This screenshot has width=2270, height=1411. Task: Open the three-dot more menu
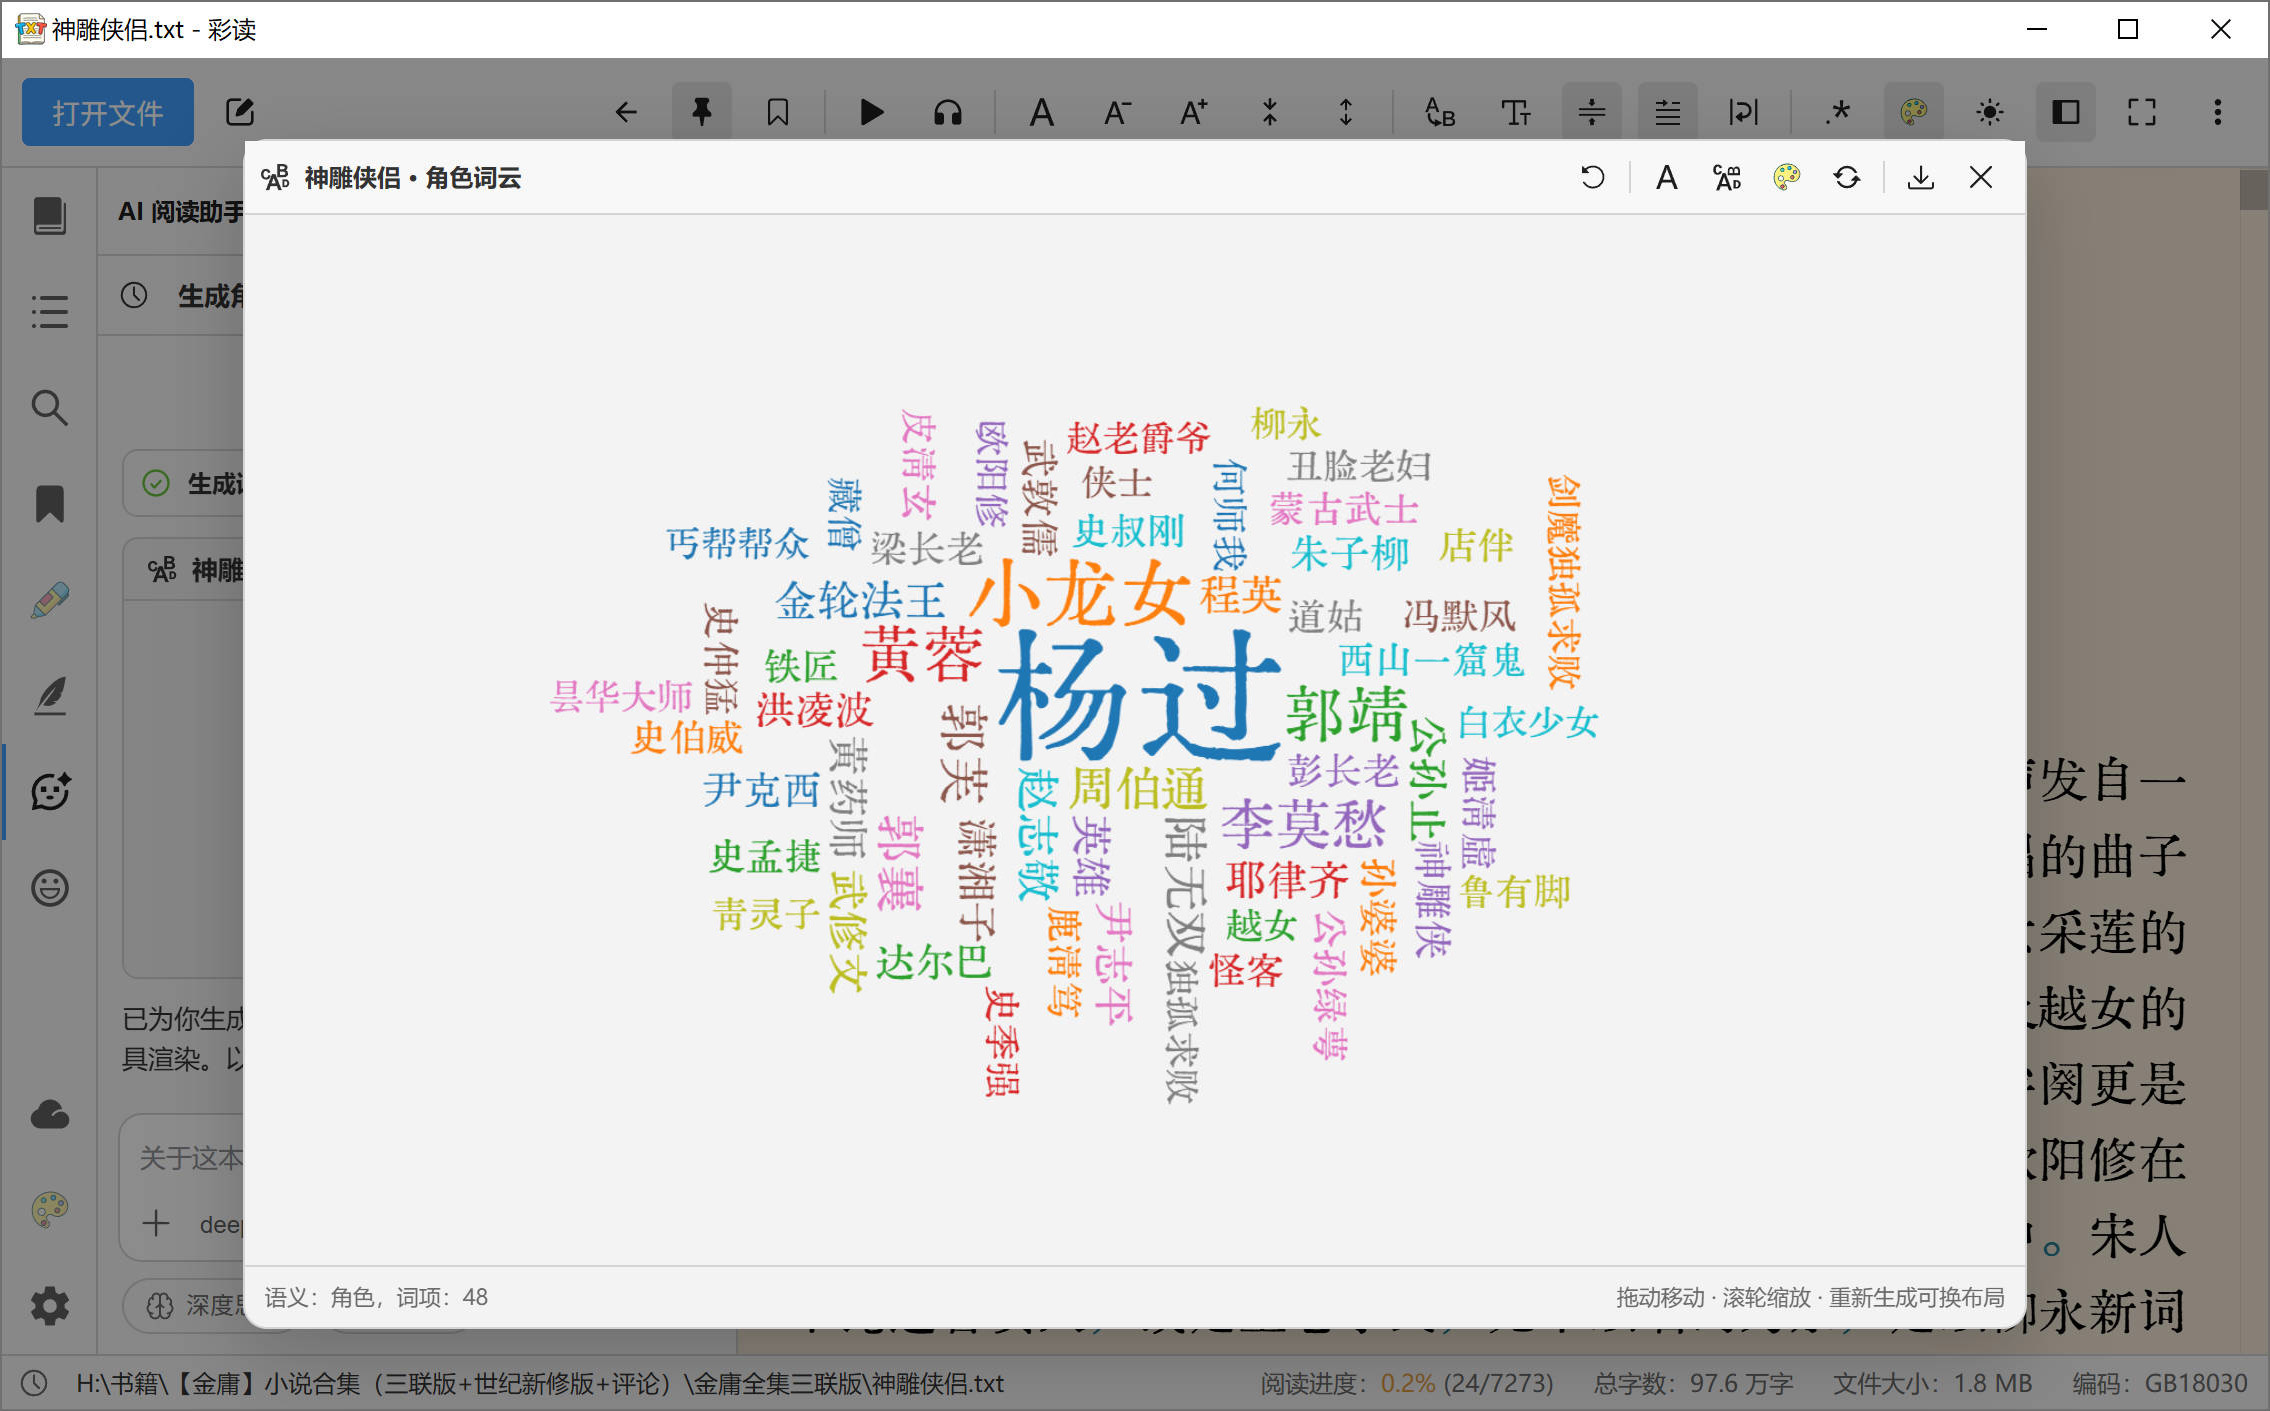pyautogui.click(x=2218, y=112)
